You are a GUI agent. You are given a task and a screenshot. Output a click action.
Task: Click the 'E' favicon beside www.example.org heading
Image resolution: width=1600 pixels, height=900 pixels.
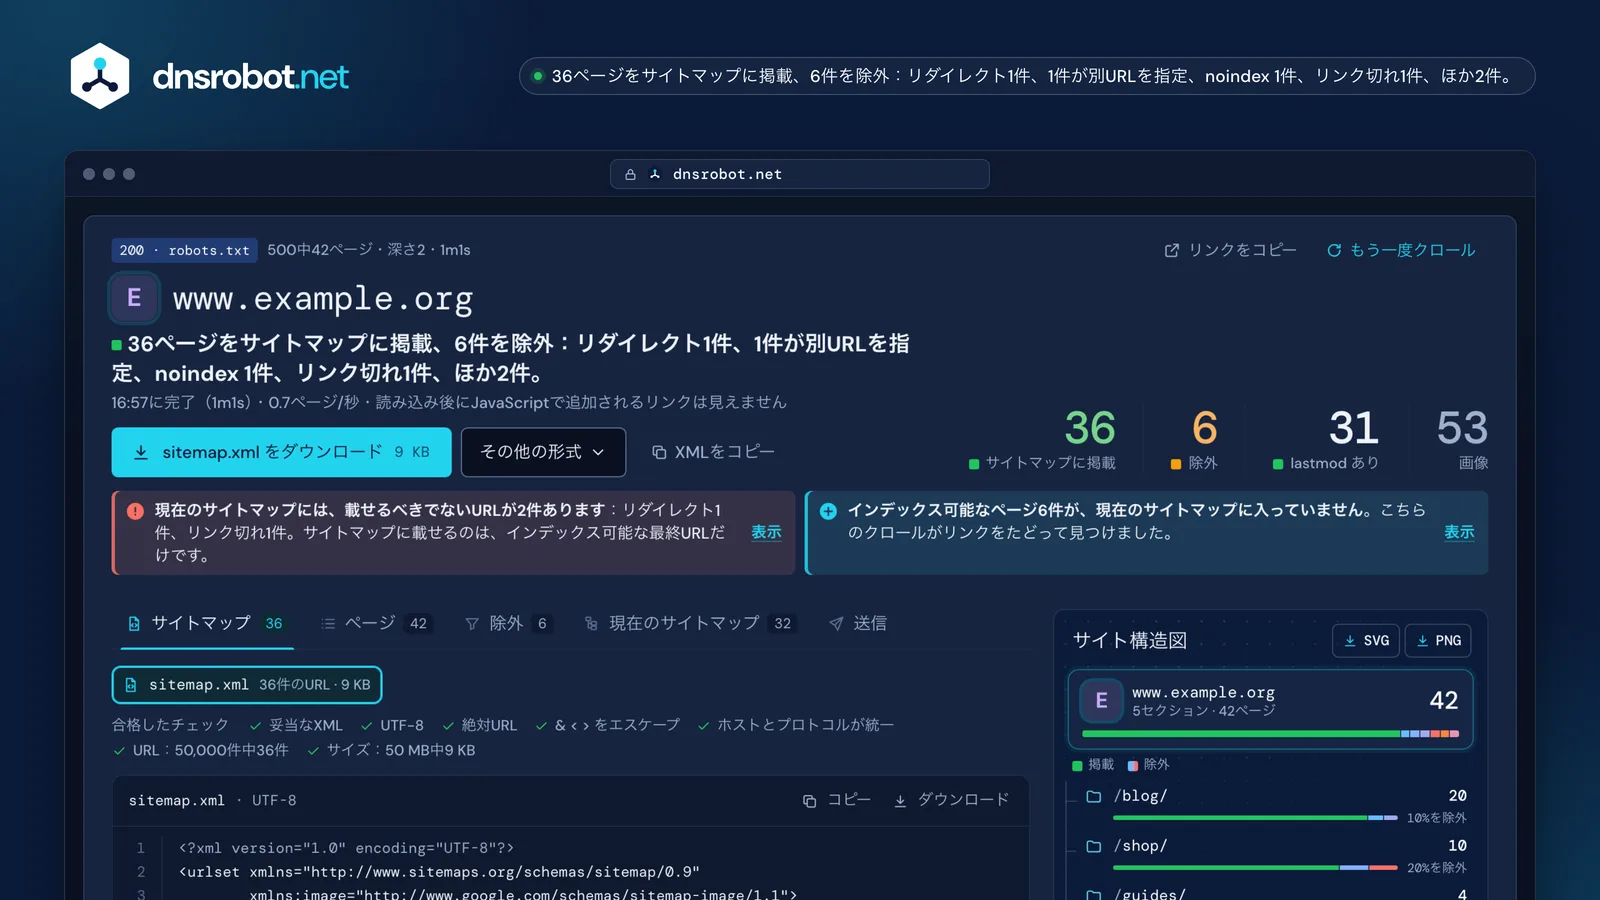tap(134, 298)
